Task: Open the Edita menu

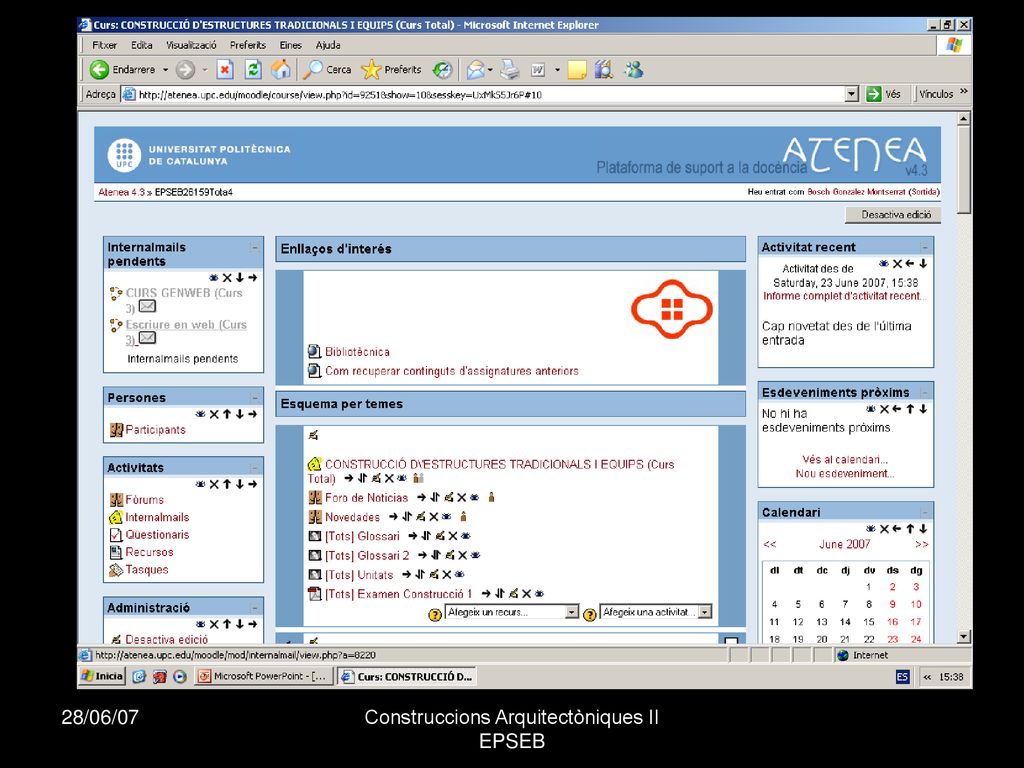Action: click(142, 45)
